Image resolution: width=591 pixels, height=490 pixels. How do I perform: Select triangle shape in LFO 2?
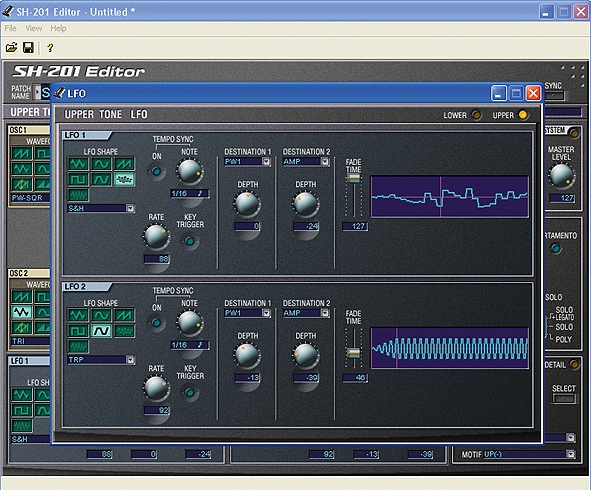78,315
